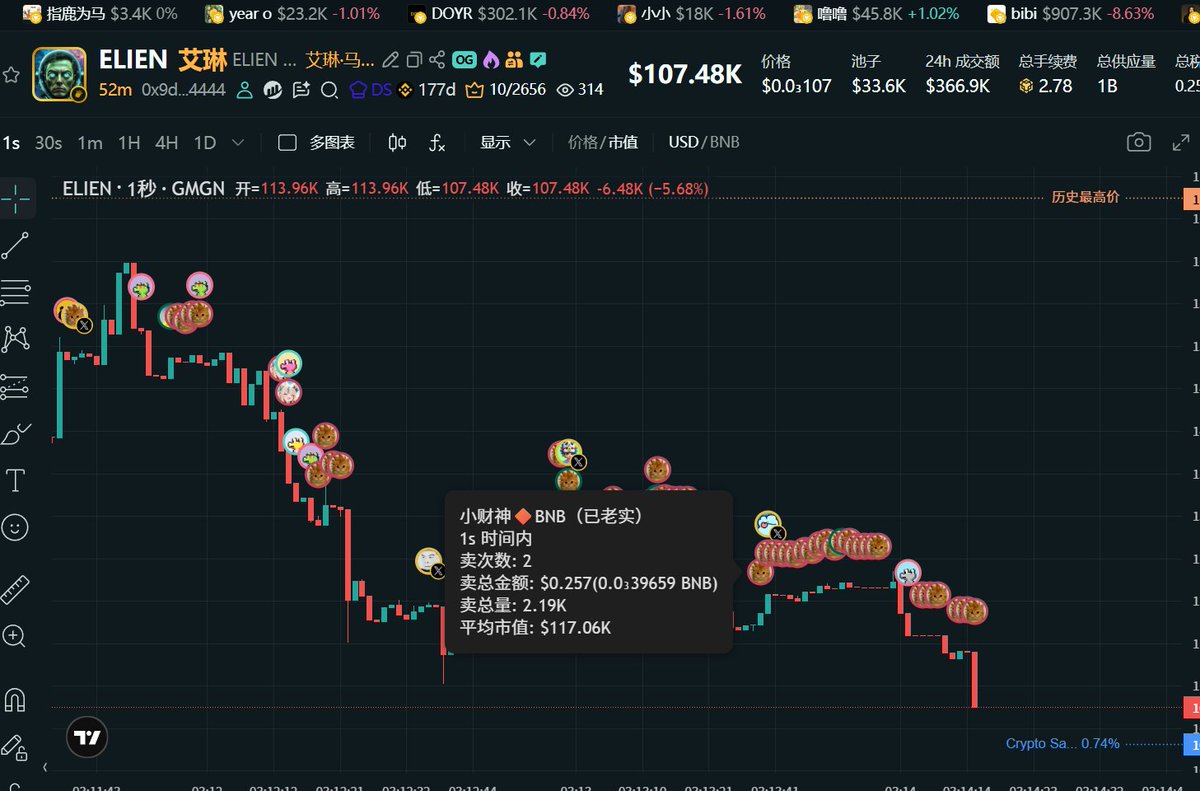Select the 4H timeframe
1200x791 pixels.
(167, 143)
